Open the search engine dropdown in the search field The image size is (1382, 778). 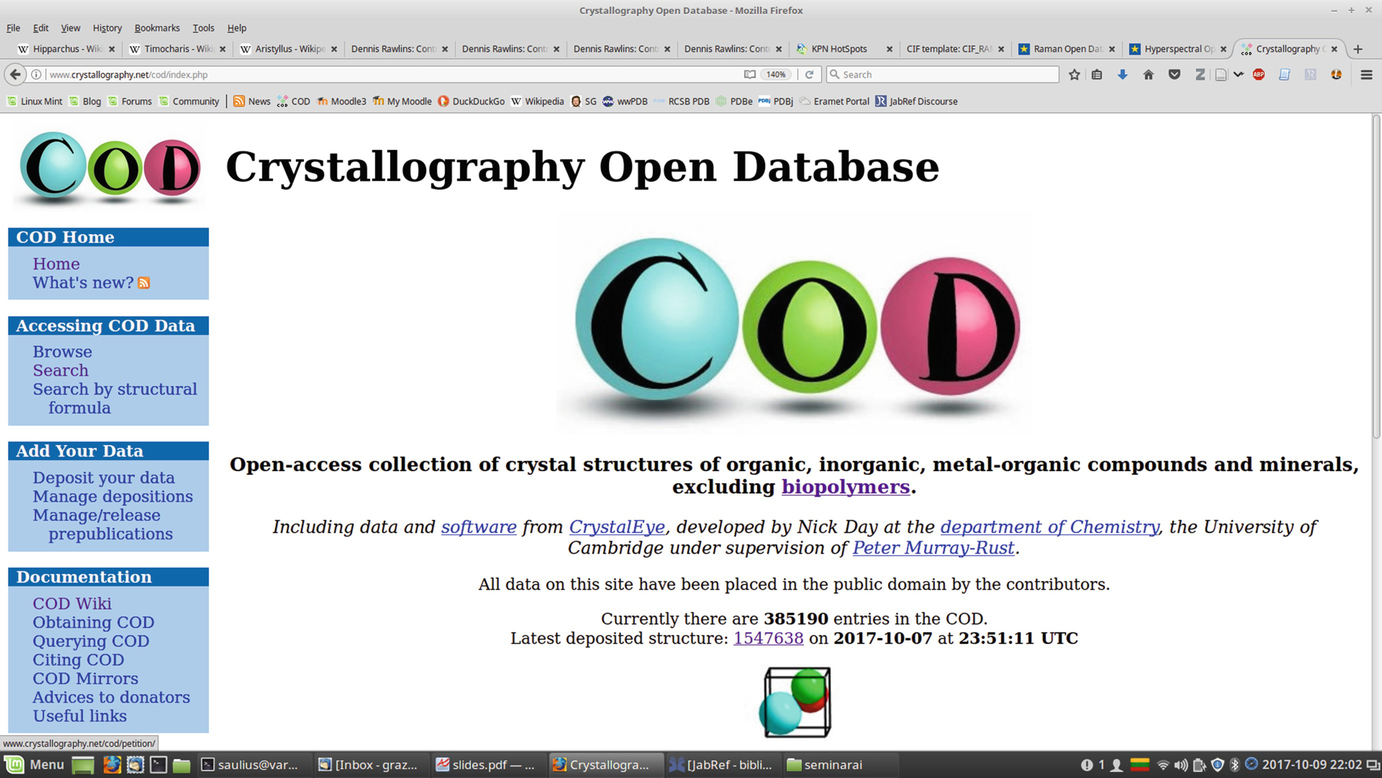pos(836,74)
